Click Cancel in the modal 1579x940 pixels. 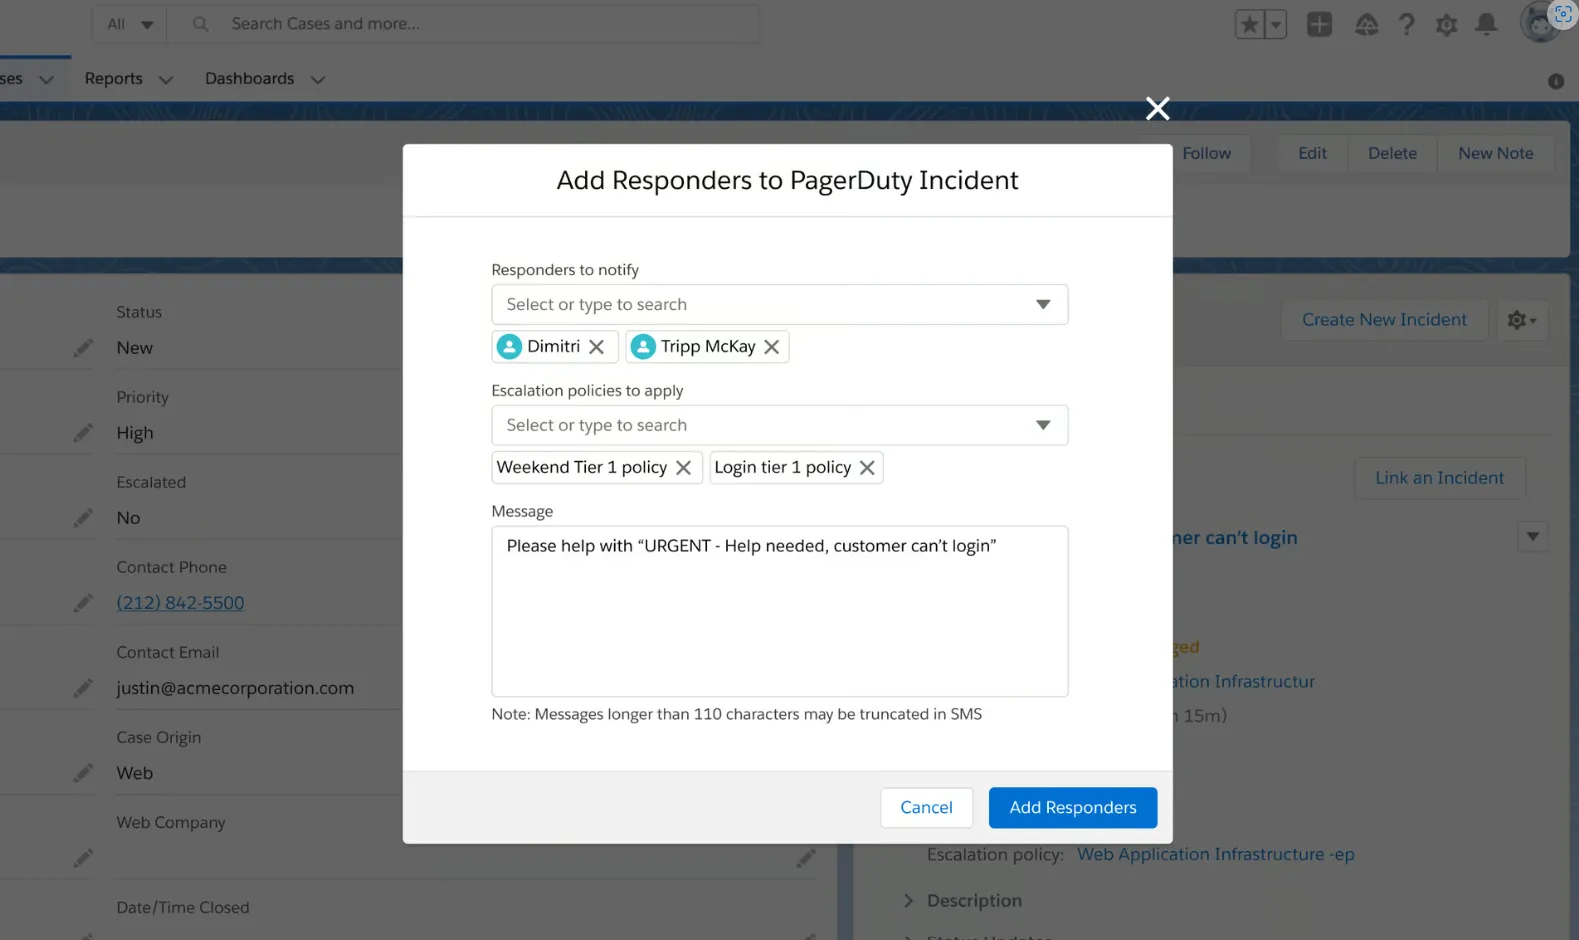click(x=926, y=807)
